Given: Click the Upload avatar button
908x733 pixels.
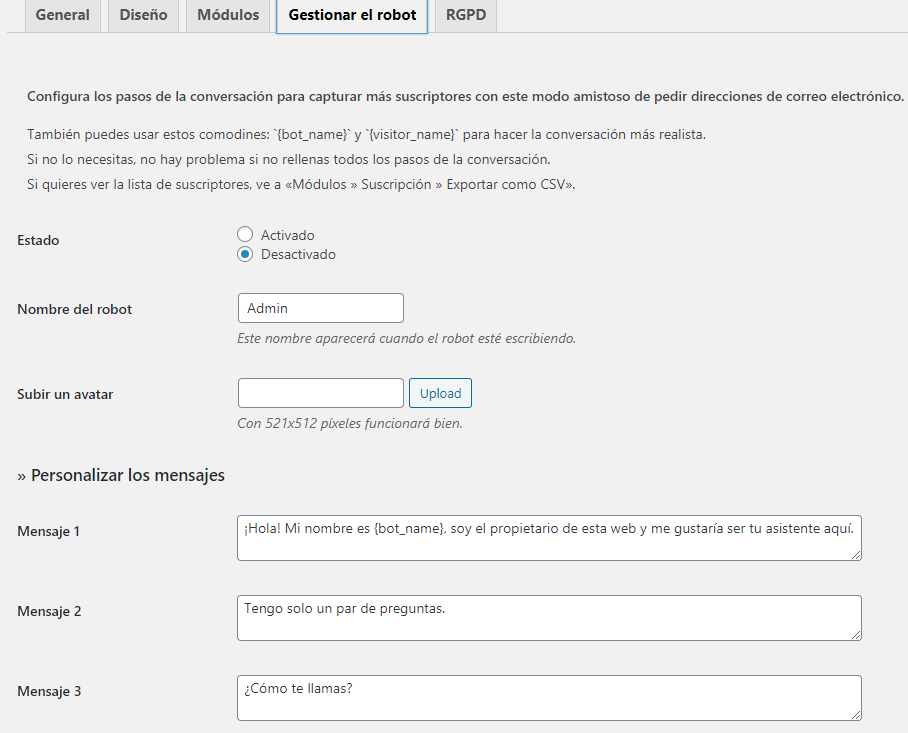Looking at the screenshot, I should [441, 393].
